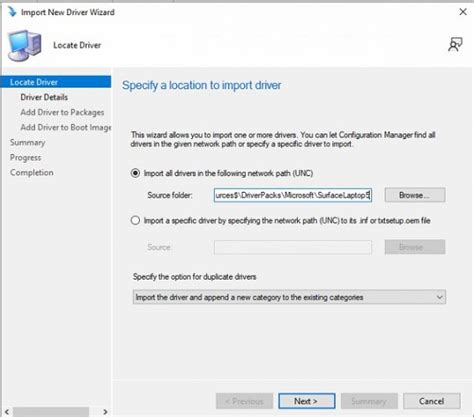Click the feedback person icon at top right
The height and width of the screenshot is (417, 474).
pos(455,44)
